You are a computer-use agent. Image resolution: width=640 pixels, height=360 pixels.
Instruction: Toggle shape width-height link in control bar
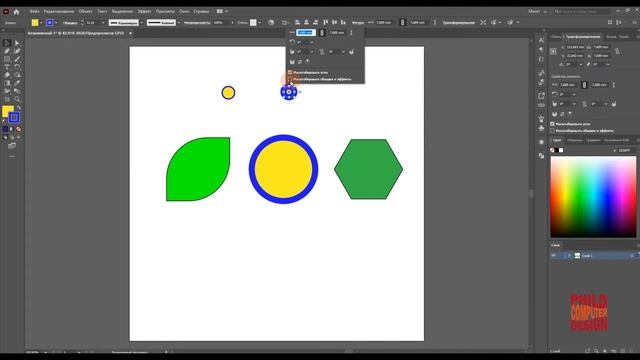click(402, 22)
